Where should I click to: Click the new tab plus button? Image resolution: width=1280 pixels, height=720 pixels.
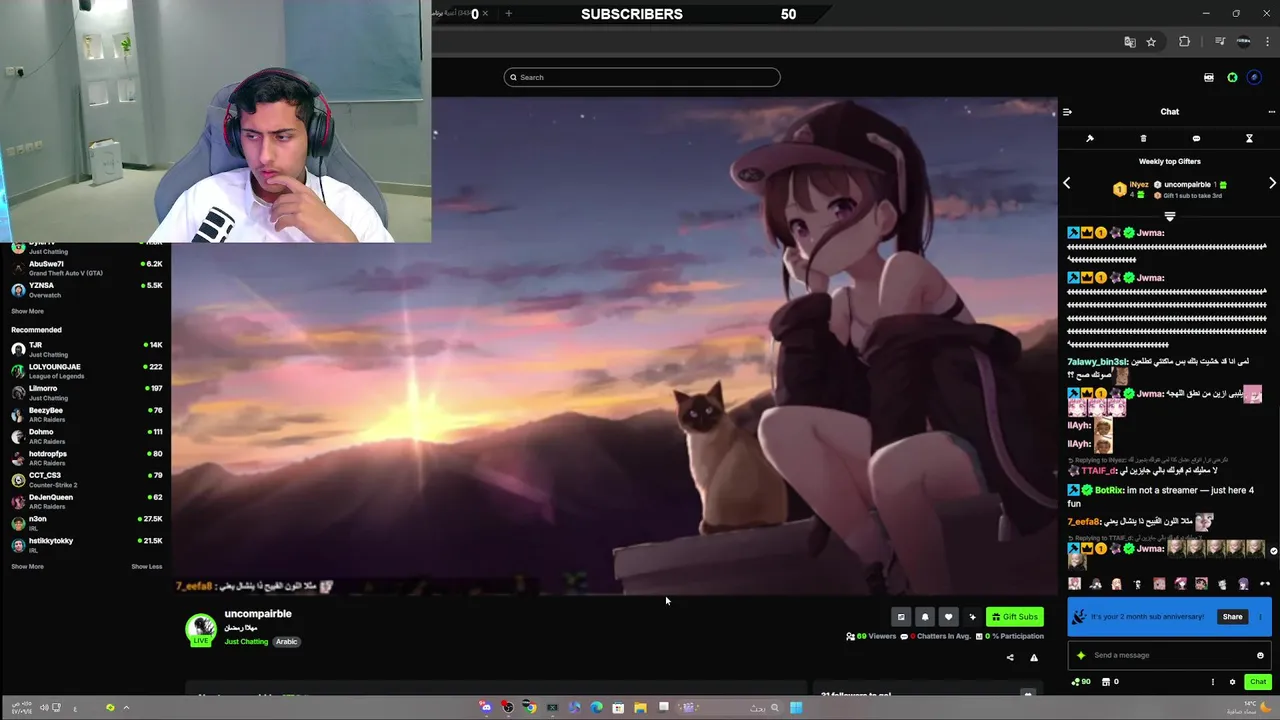coord(508,14)
